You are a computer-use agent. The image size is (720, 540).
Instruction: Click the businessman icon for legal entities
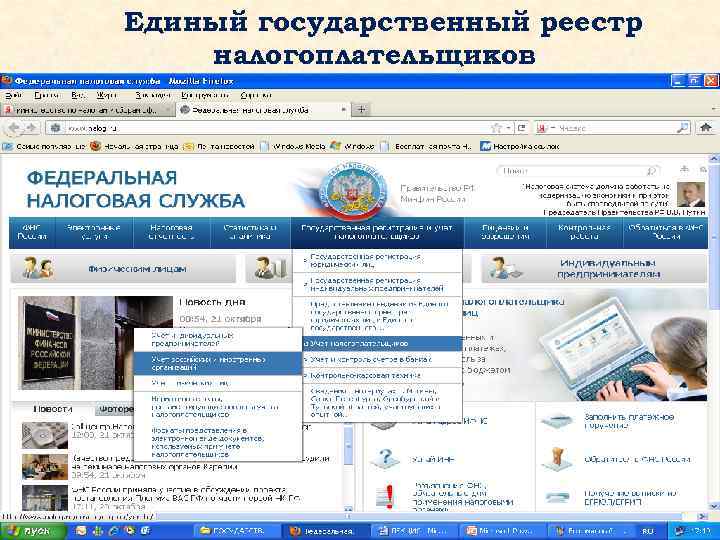click(270, 268)
